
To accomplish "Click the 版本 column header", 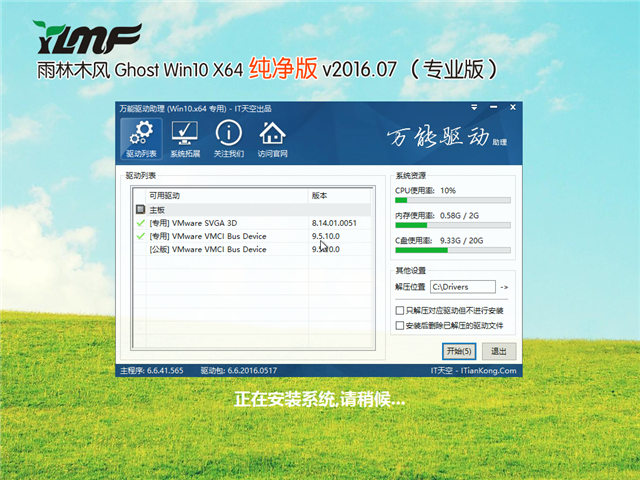I will pyautogui.click(x=340, y=196).
